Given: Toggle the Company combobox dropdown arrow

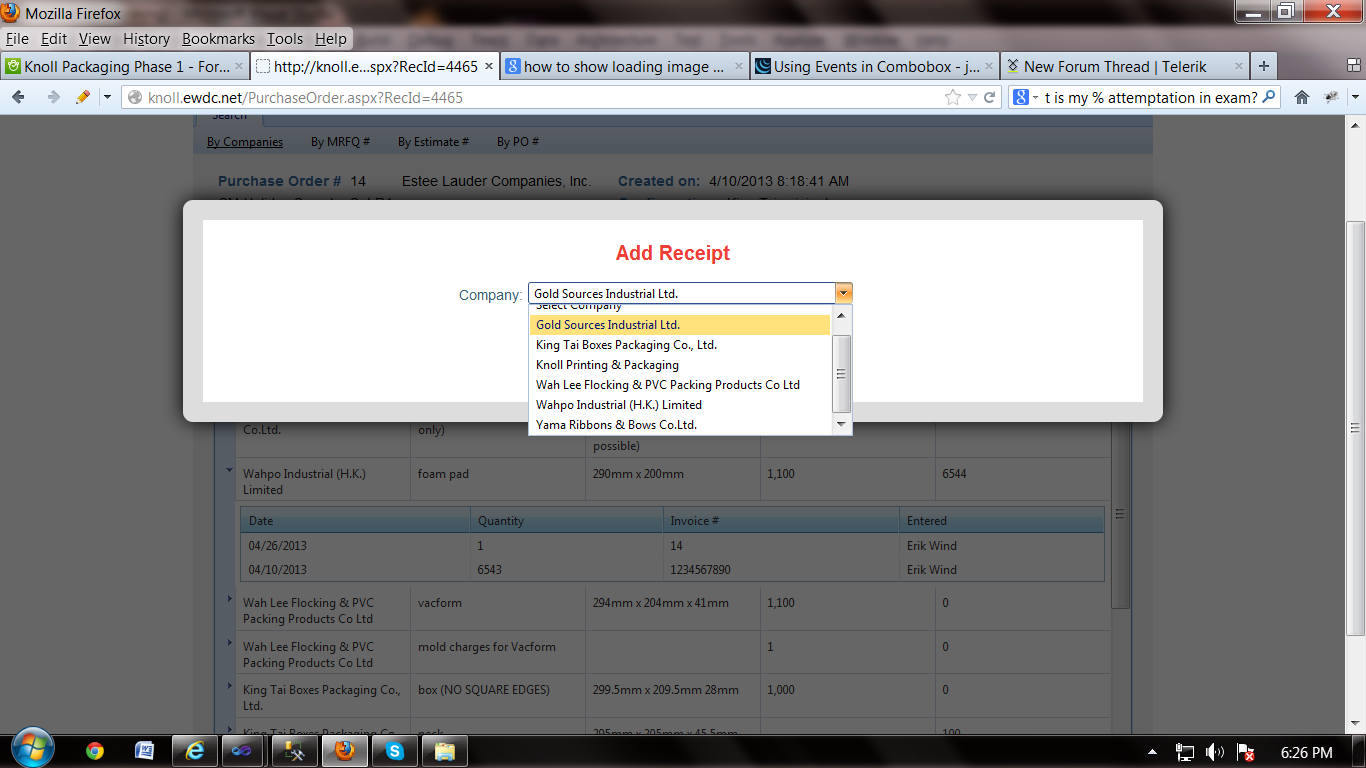Looking at the screenshot, I should (844, 293).
